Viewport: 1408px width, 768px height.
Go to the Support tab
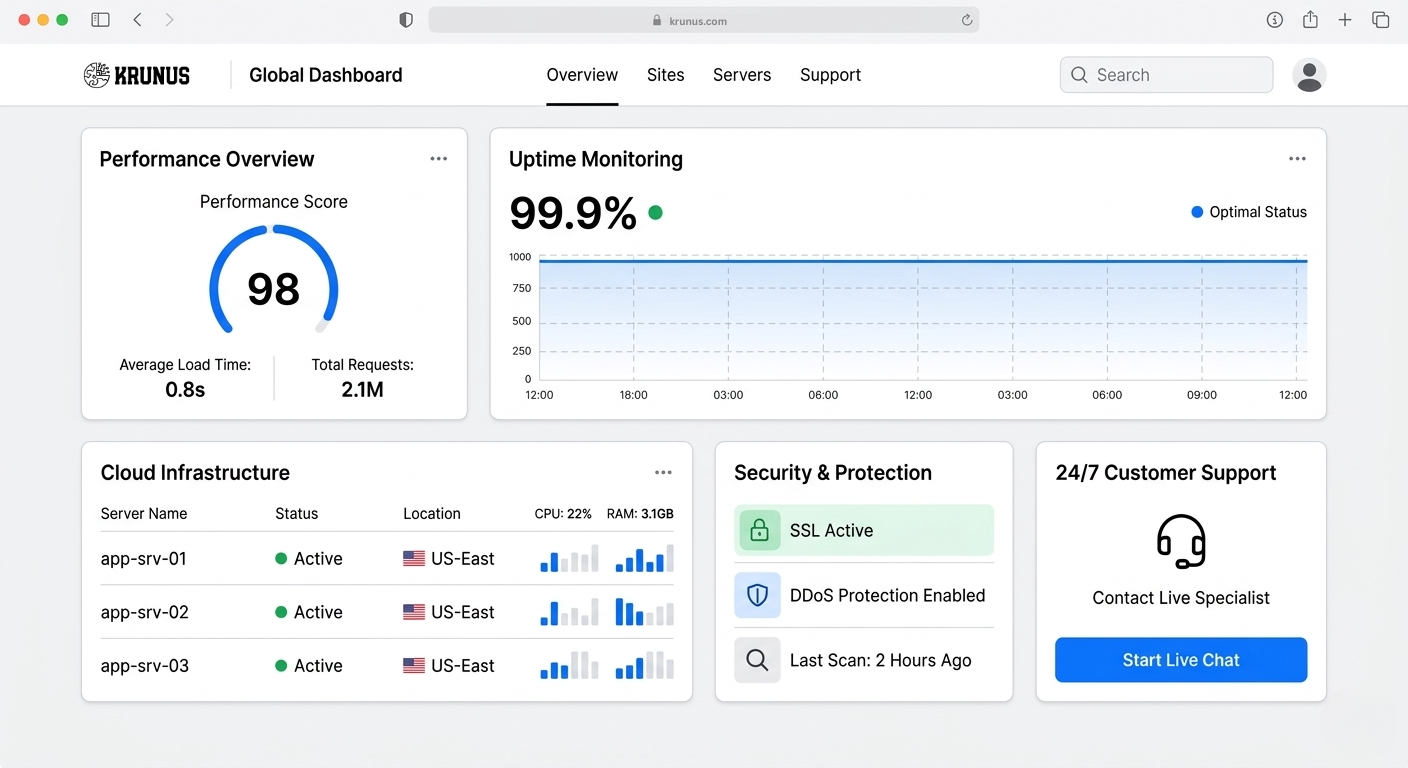[830, 75]
